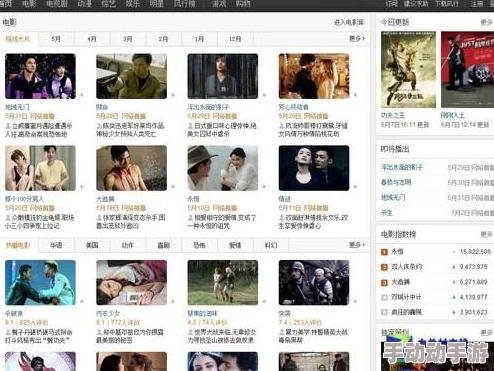Viewport: 494px width, 371px height.
Task: Expand 更多 beside the genre tabs
Action: [357, 245]
